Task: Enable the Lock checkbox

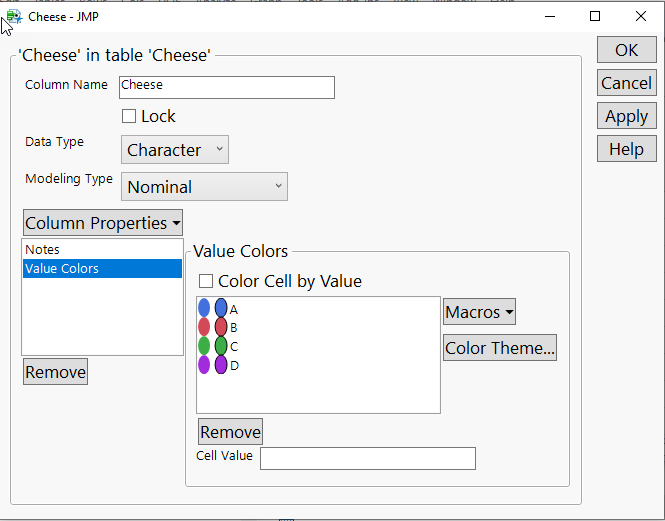Action: pyautogui.click(x=129, y=117)
